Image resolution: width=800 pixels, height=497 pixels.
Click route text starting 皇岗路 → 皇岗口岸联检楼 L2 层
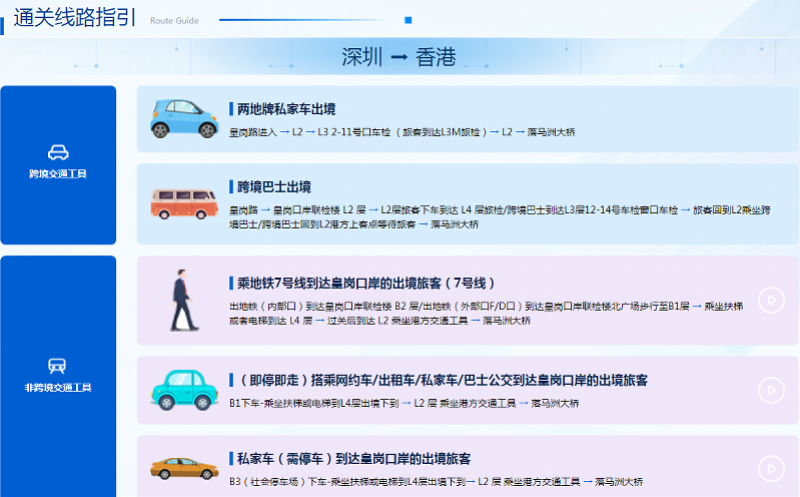coord(500,217)
